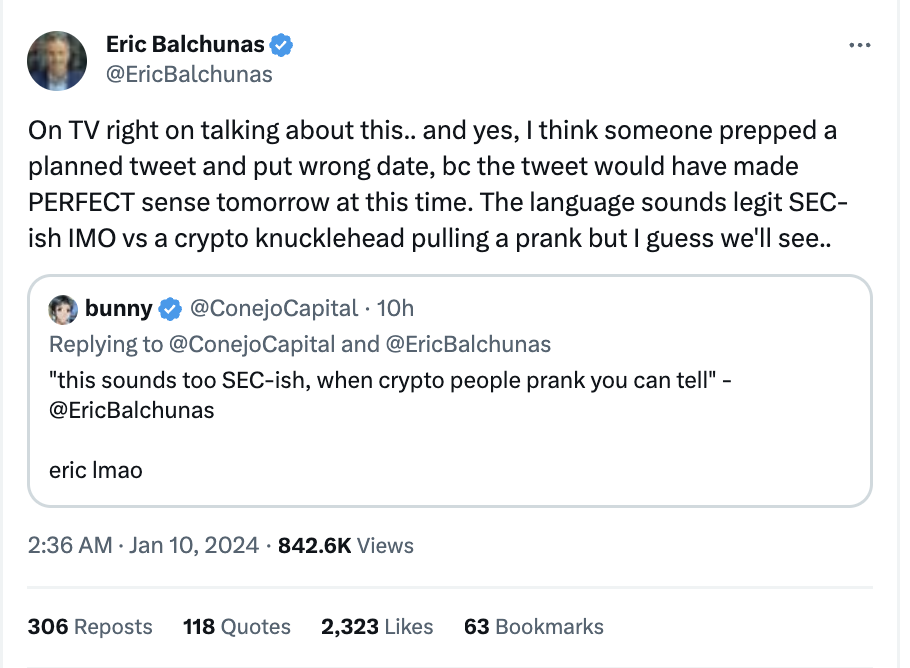910x668 pixels.
Task: Click bunny's profile picture in quoted tweet
Action: point(63,309)
